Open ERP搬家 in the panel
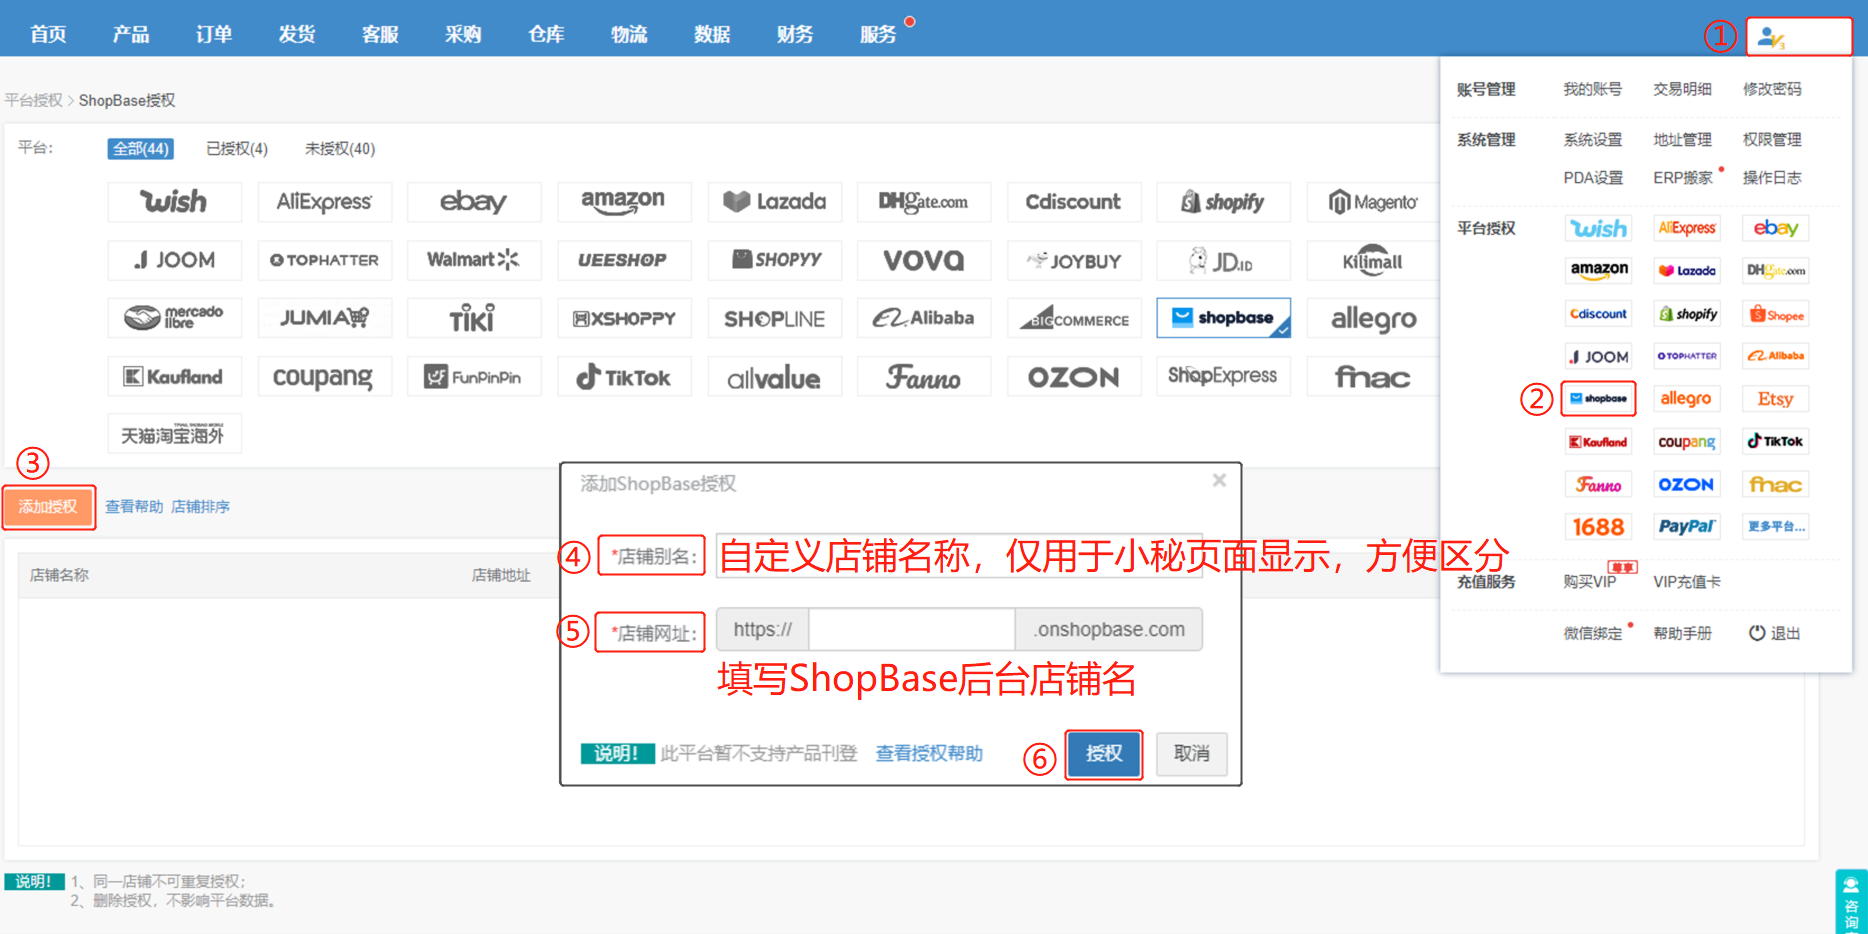 point(1683,178)
